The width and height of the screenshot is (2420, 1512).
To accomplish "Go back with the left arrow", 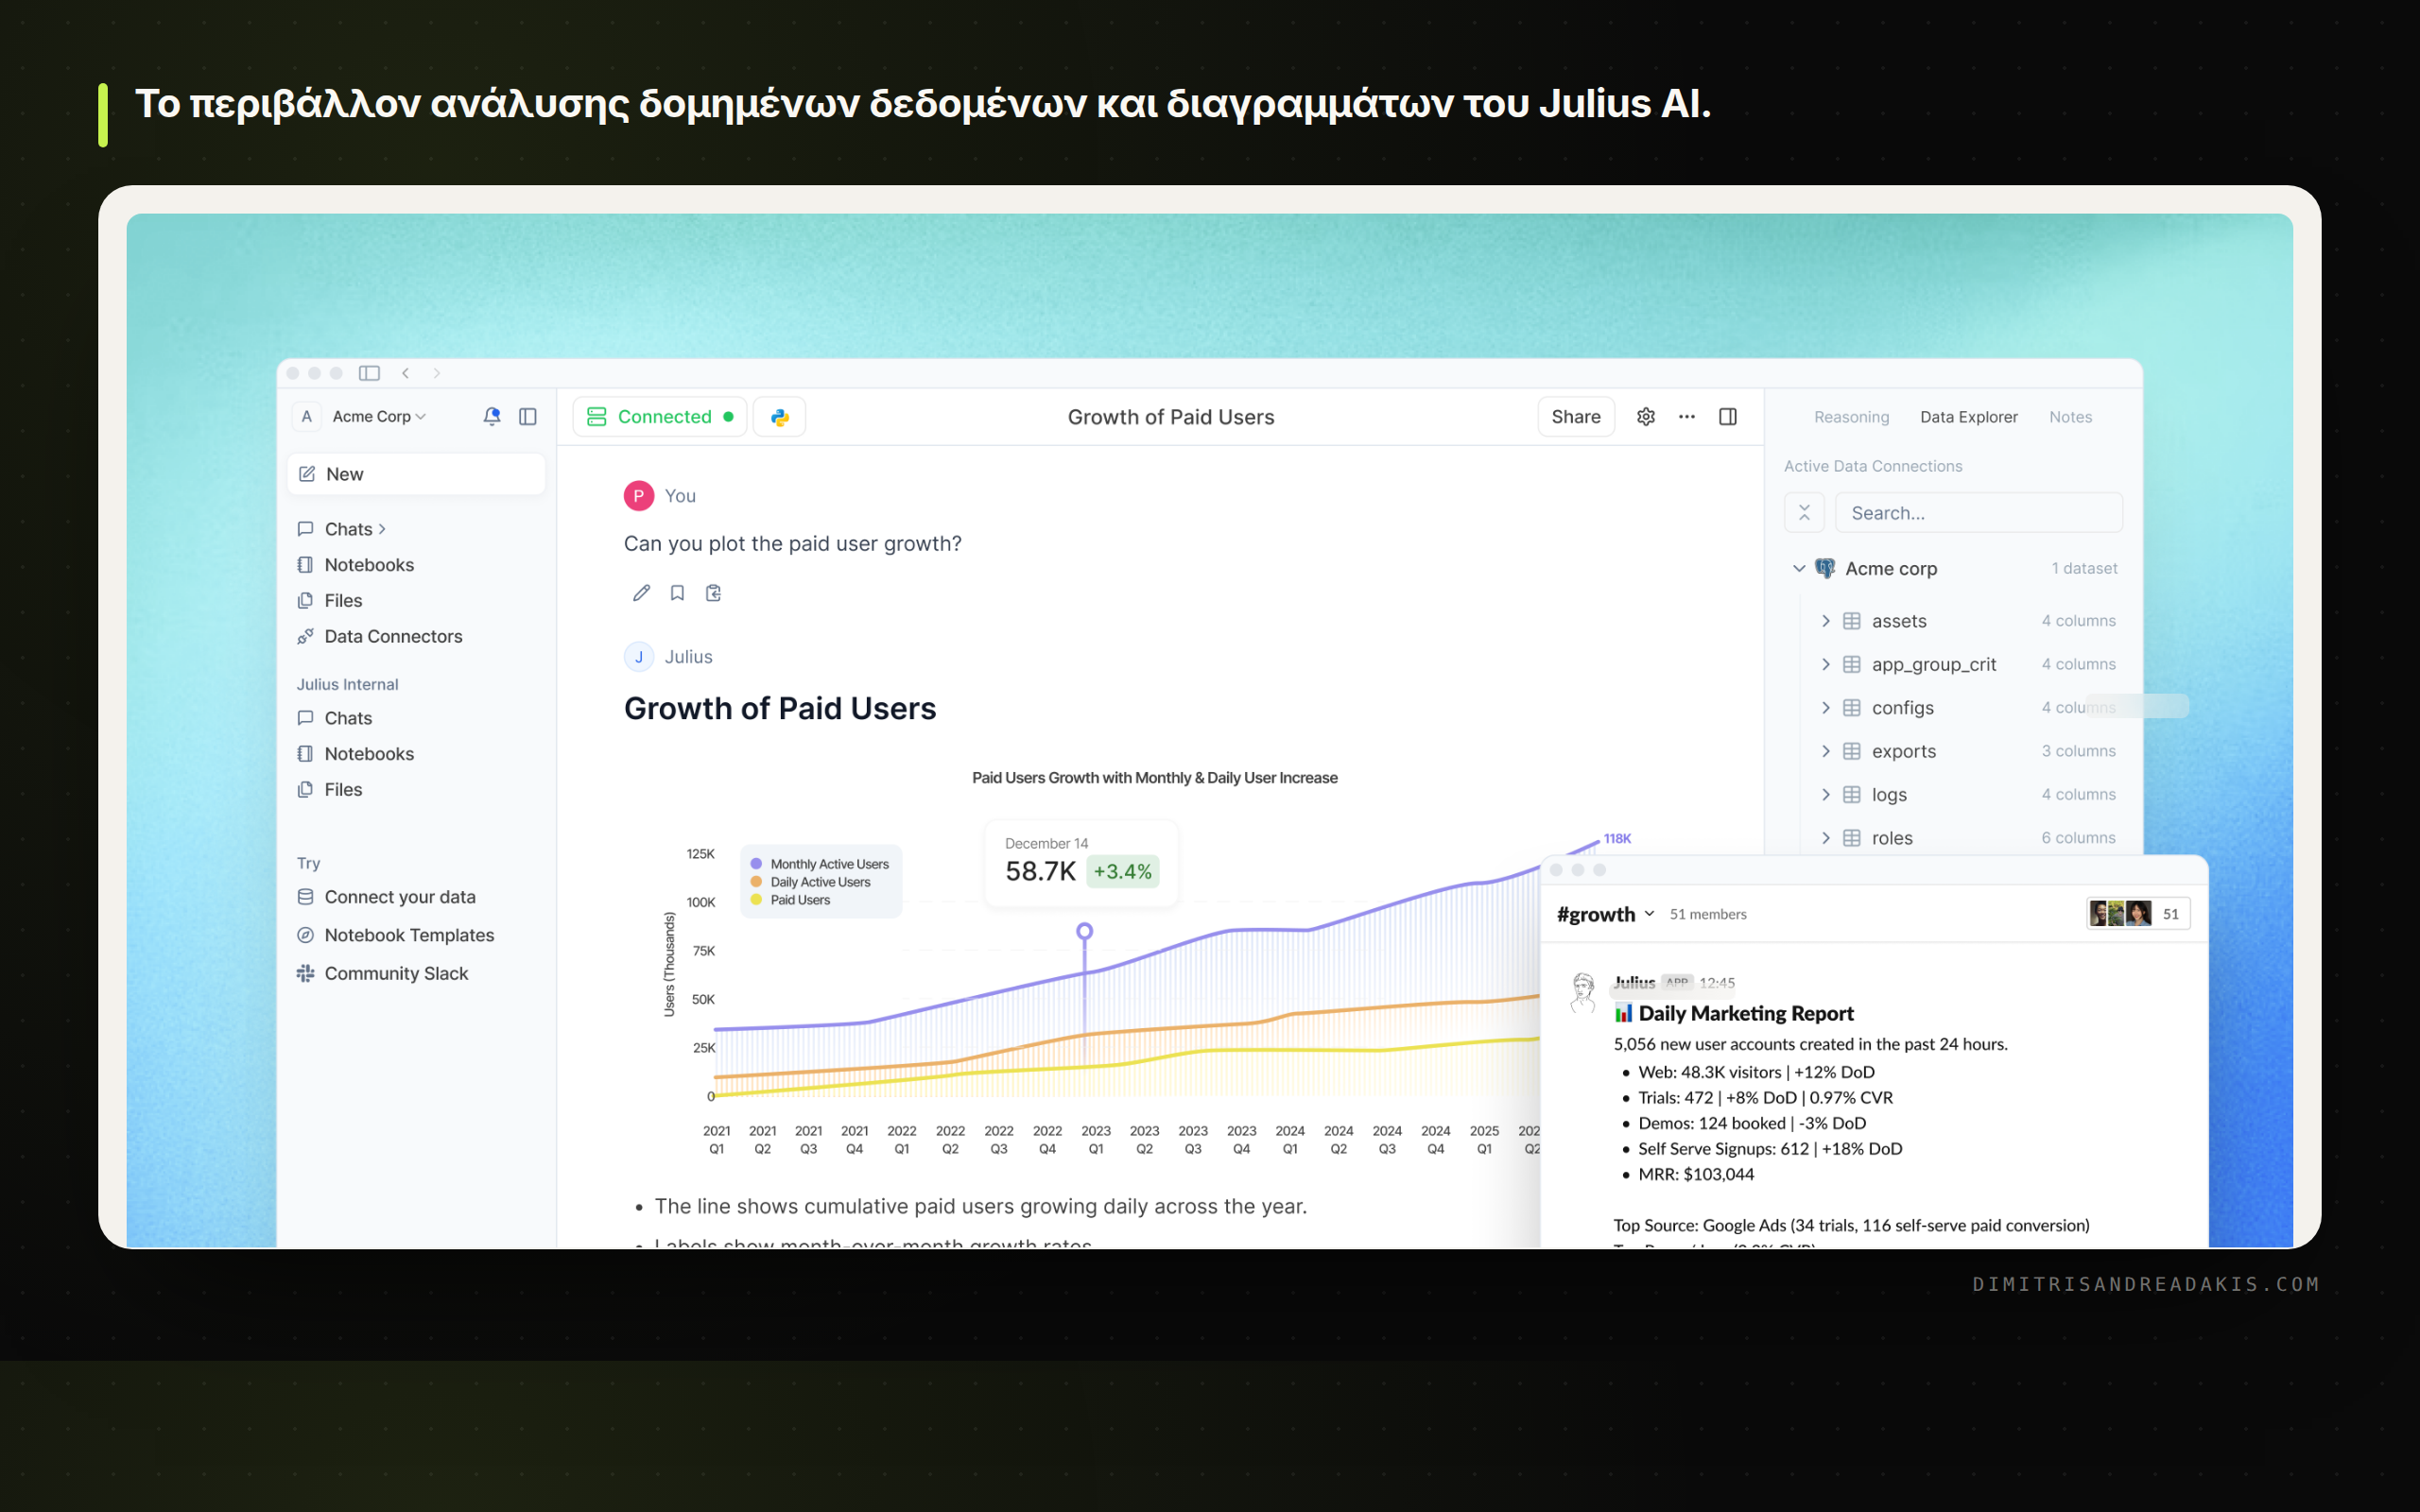I will tap(406, 373).
